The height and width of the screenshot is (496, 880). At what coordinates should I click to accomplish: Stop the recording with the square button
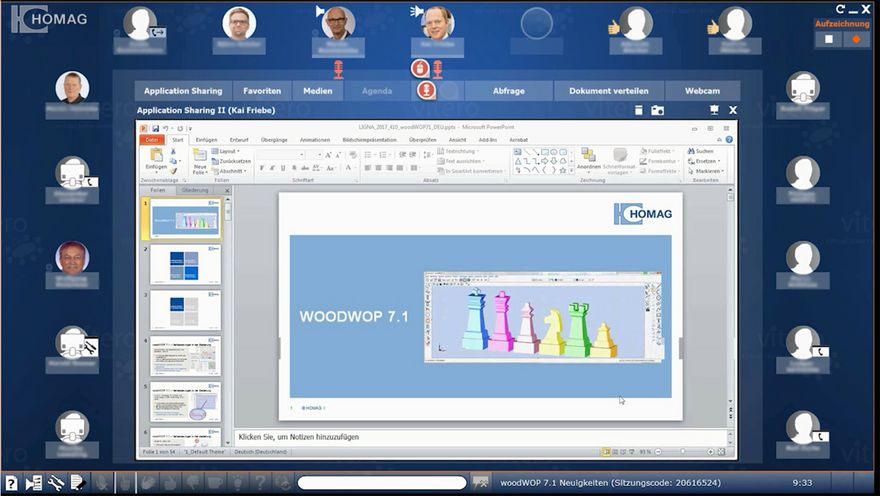(x=829, y=39)
